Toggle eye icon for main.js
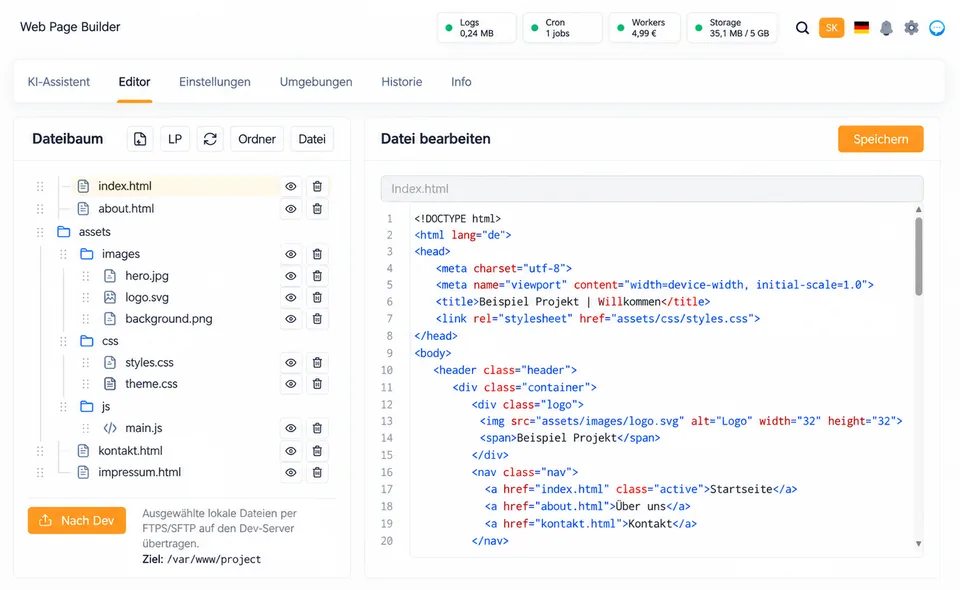The width and height of the screenshot is (960, 590). click(x=291, y=428)
